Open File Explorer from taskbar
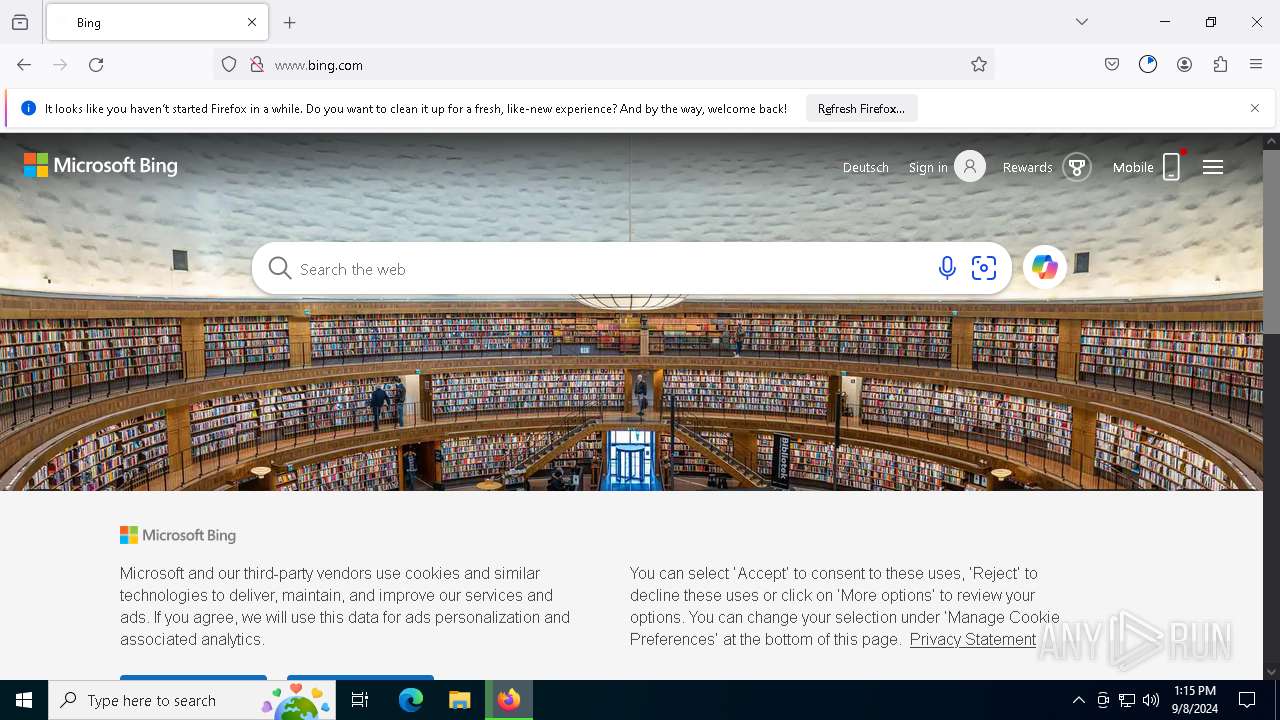This screenshot has height=720, width=1280. coord(459,700)
